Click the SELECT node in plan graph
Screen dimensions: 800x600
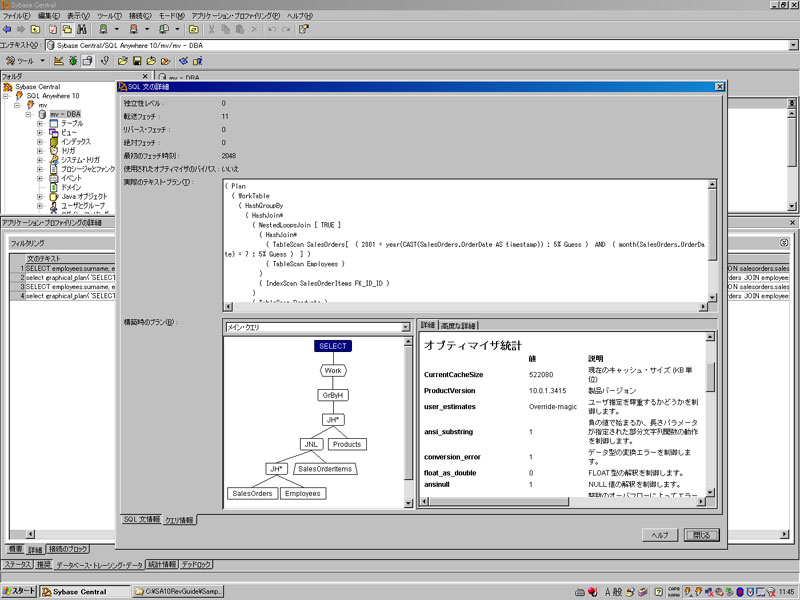333,346
